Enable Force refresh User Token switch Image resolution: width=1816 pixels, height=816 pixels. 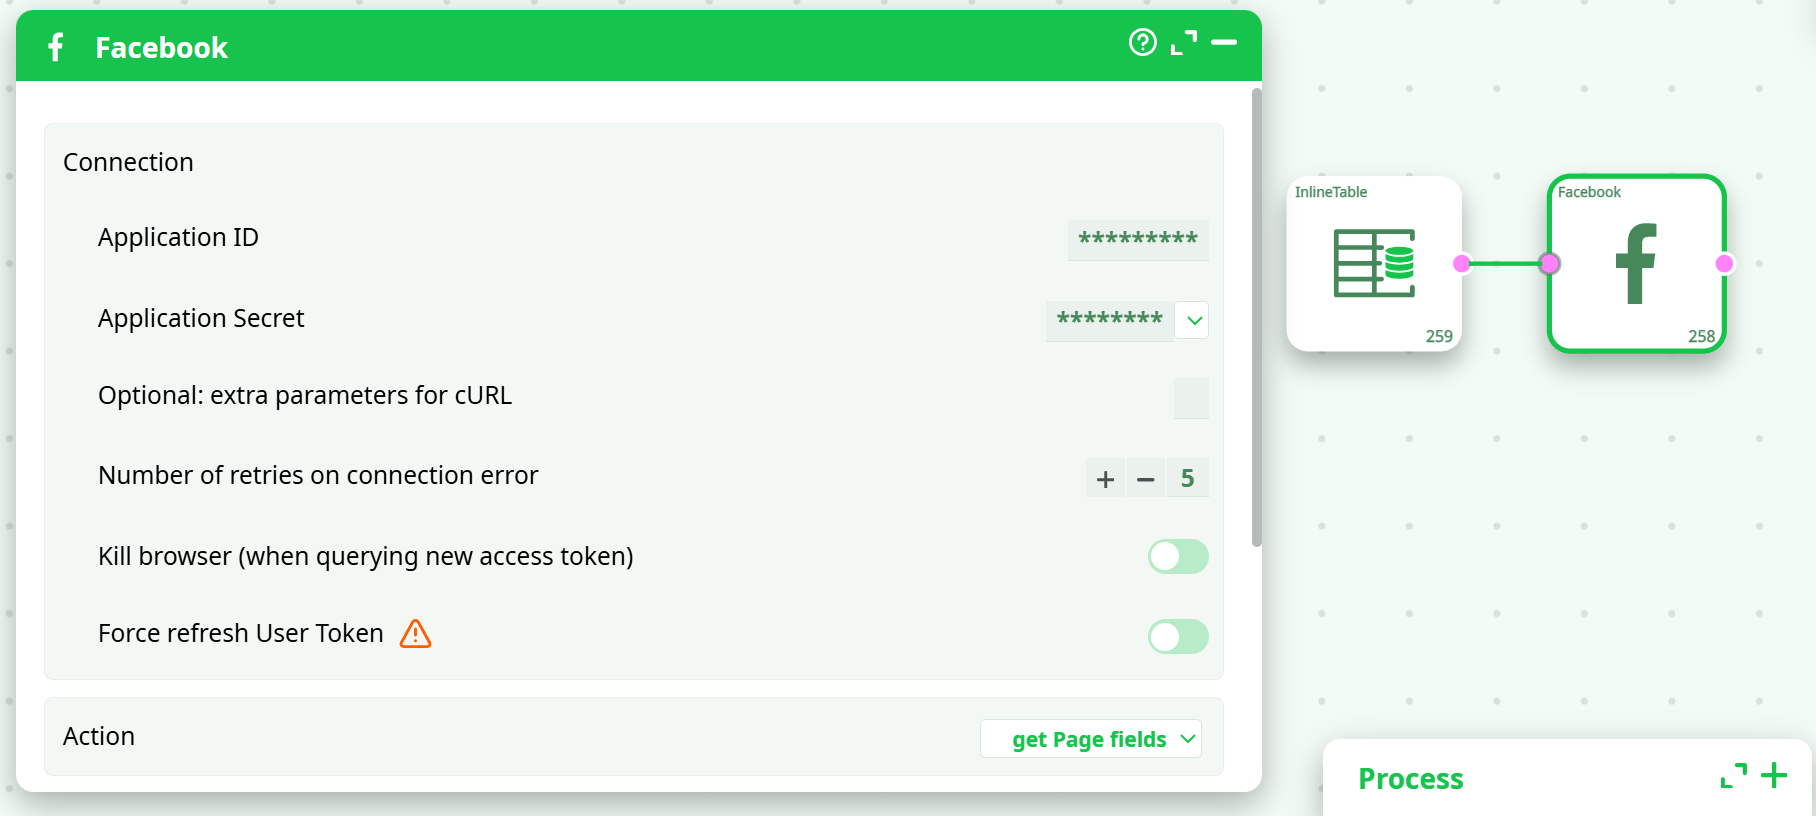coord(1178,637)
